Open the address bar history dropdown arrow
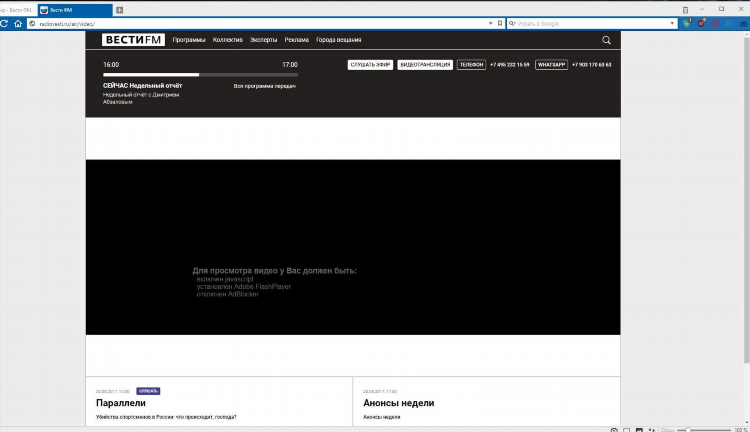This screenshot has height=432, width=750. pos(490,23)
